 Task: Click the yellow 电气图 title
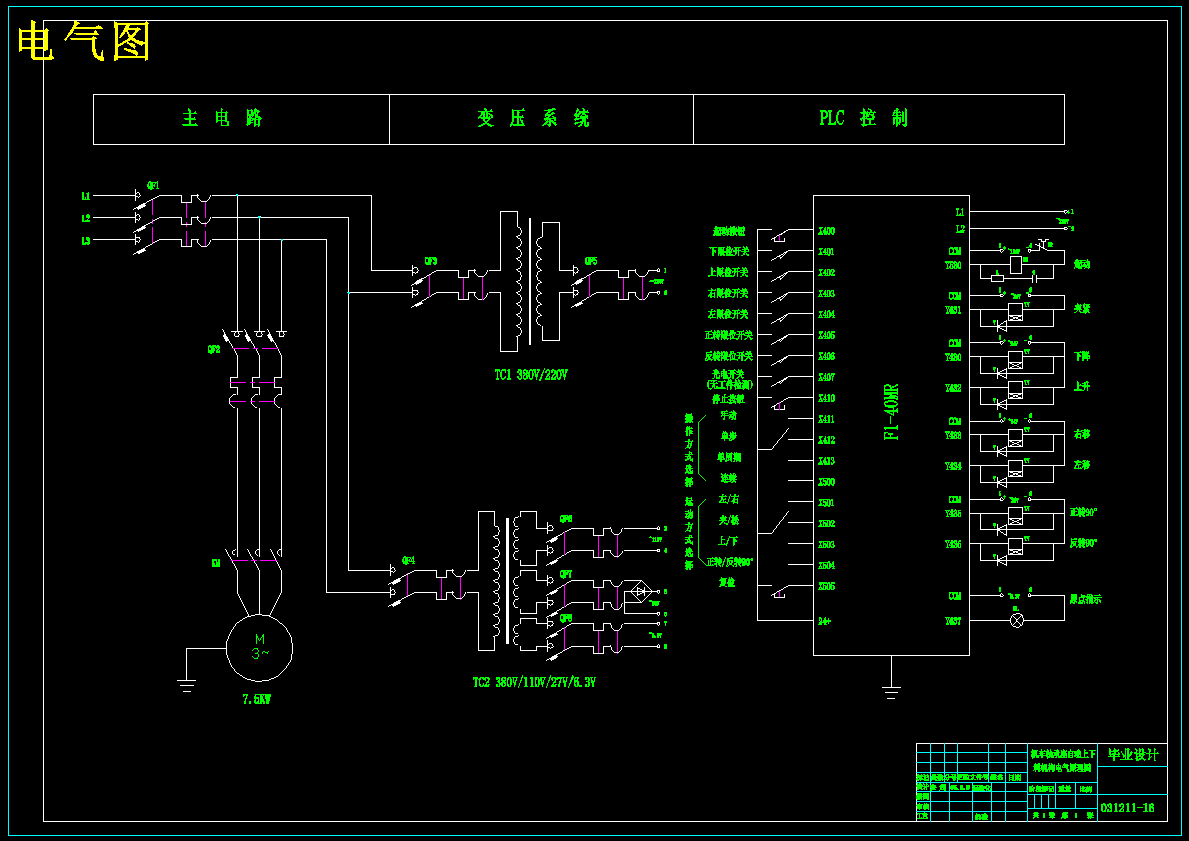coord(83,41)
